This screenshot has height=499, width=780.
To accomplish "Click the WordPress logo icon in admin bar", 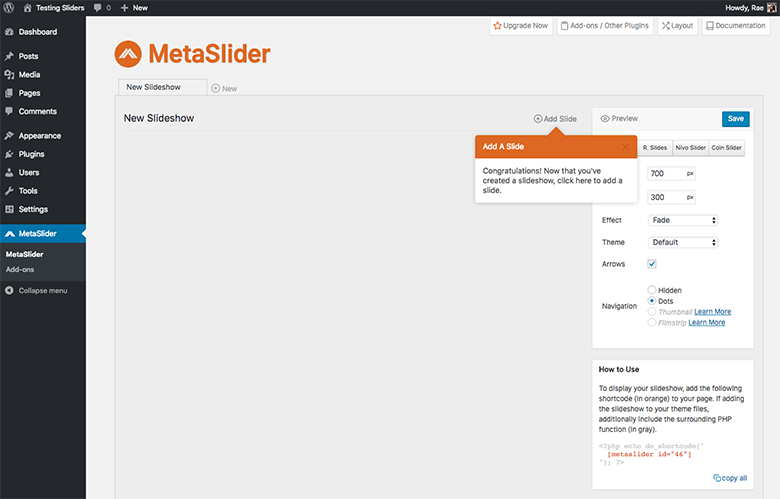I will pos(8,7).
